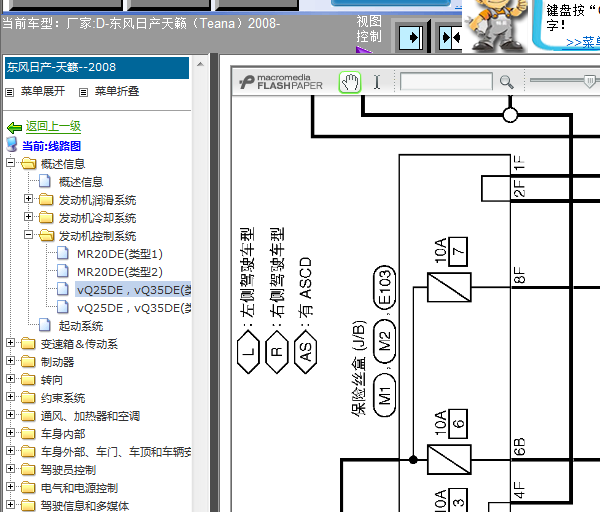
Task: Click the 发动机控制系统 open folder icon
Action: click(46, 235)
